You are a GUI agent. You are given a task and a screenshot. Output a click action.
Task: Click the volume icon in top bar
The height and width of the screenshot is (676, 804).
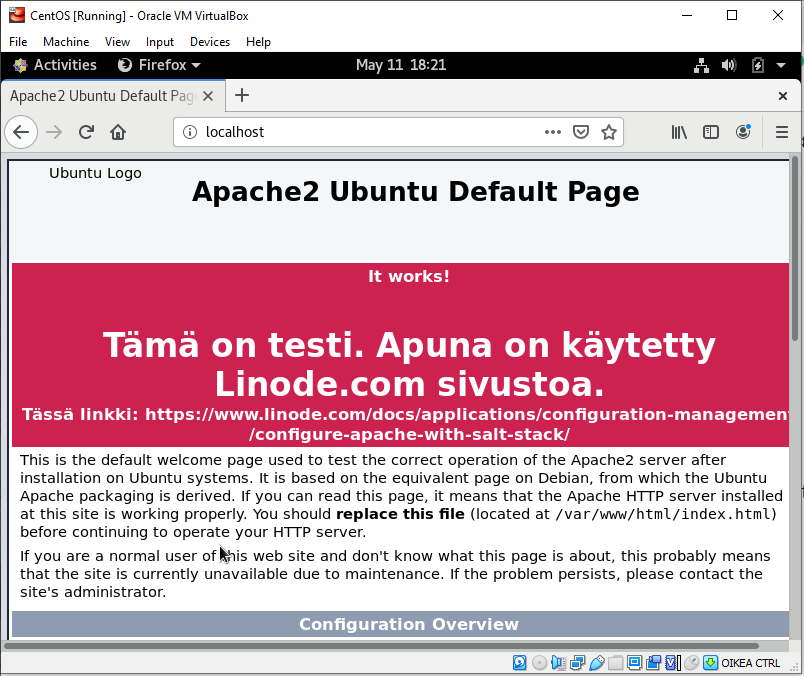(729, 65)
